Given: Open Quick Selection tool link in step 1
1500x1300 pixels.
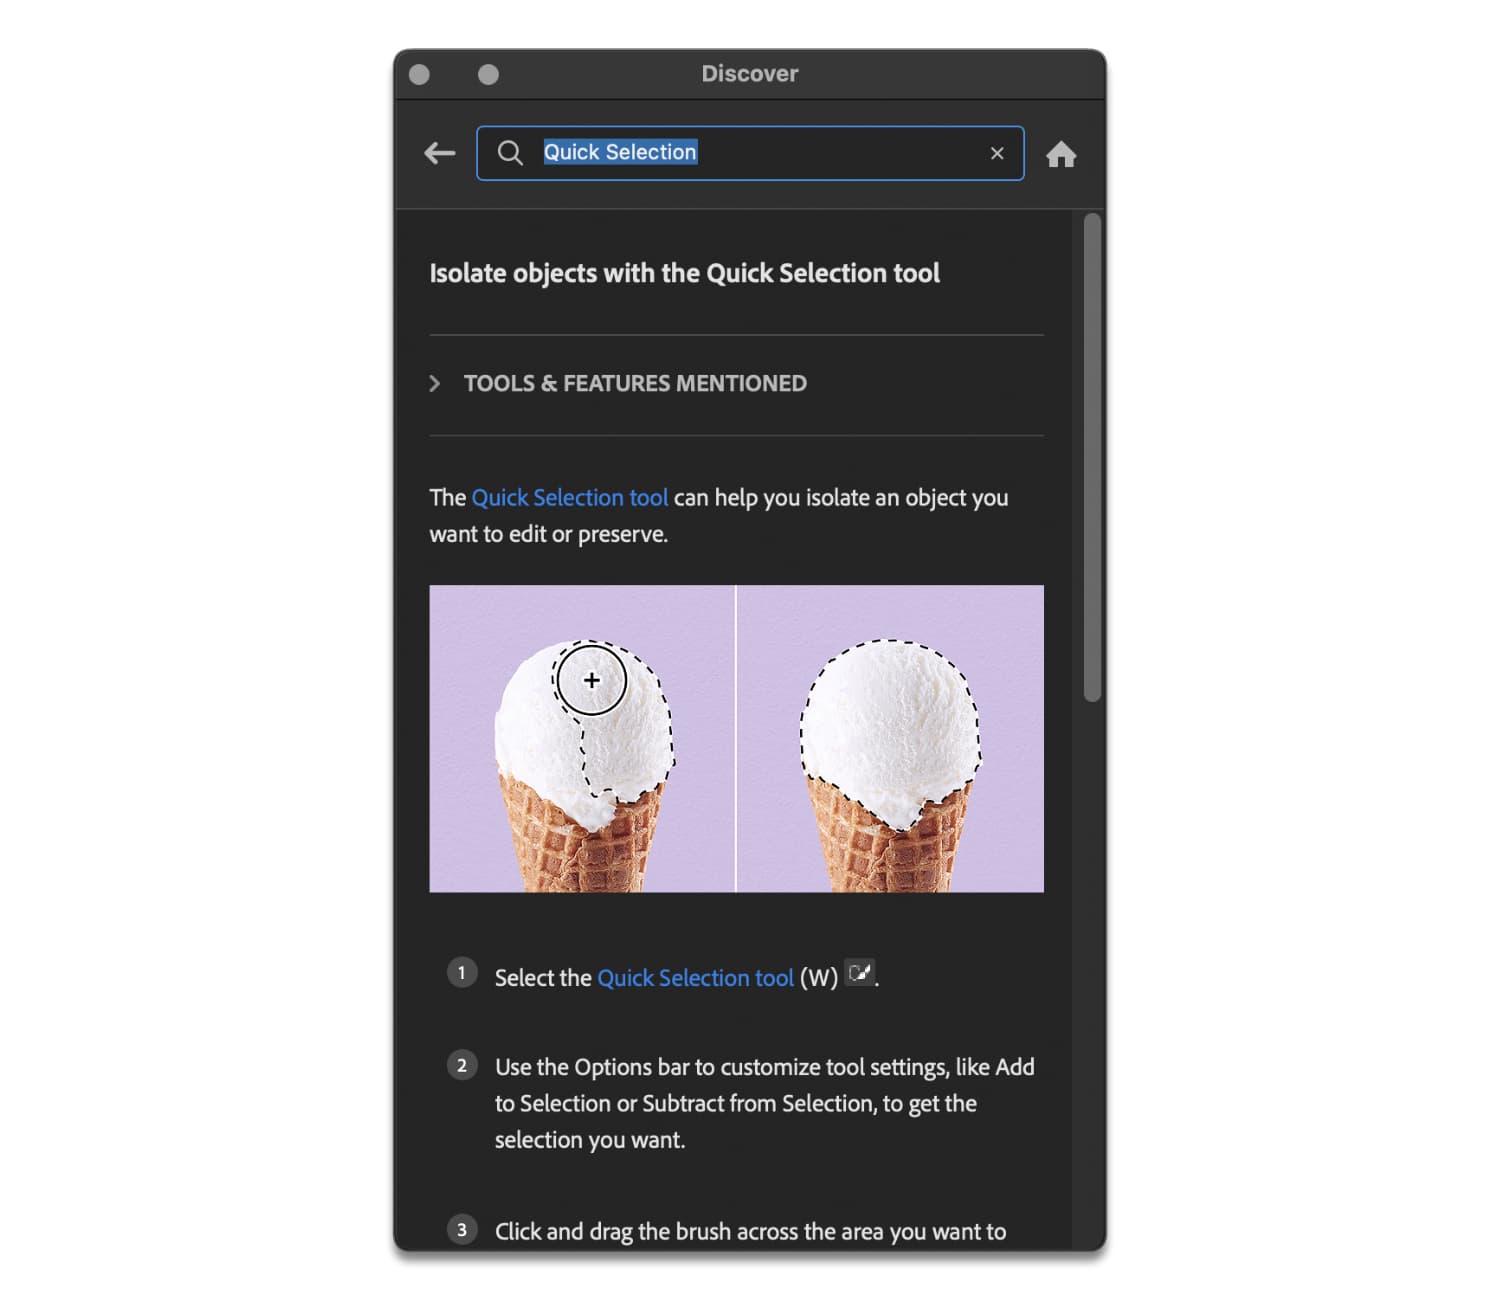Looking at the screenshot, I should (695, 977).
